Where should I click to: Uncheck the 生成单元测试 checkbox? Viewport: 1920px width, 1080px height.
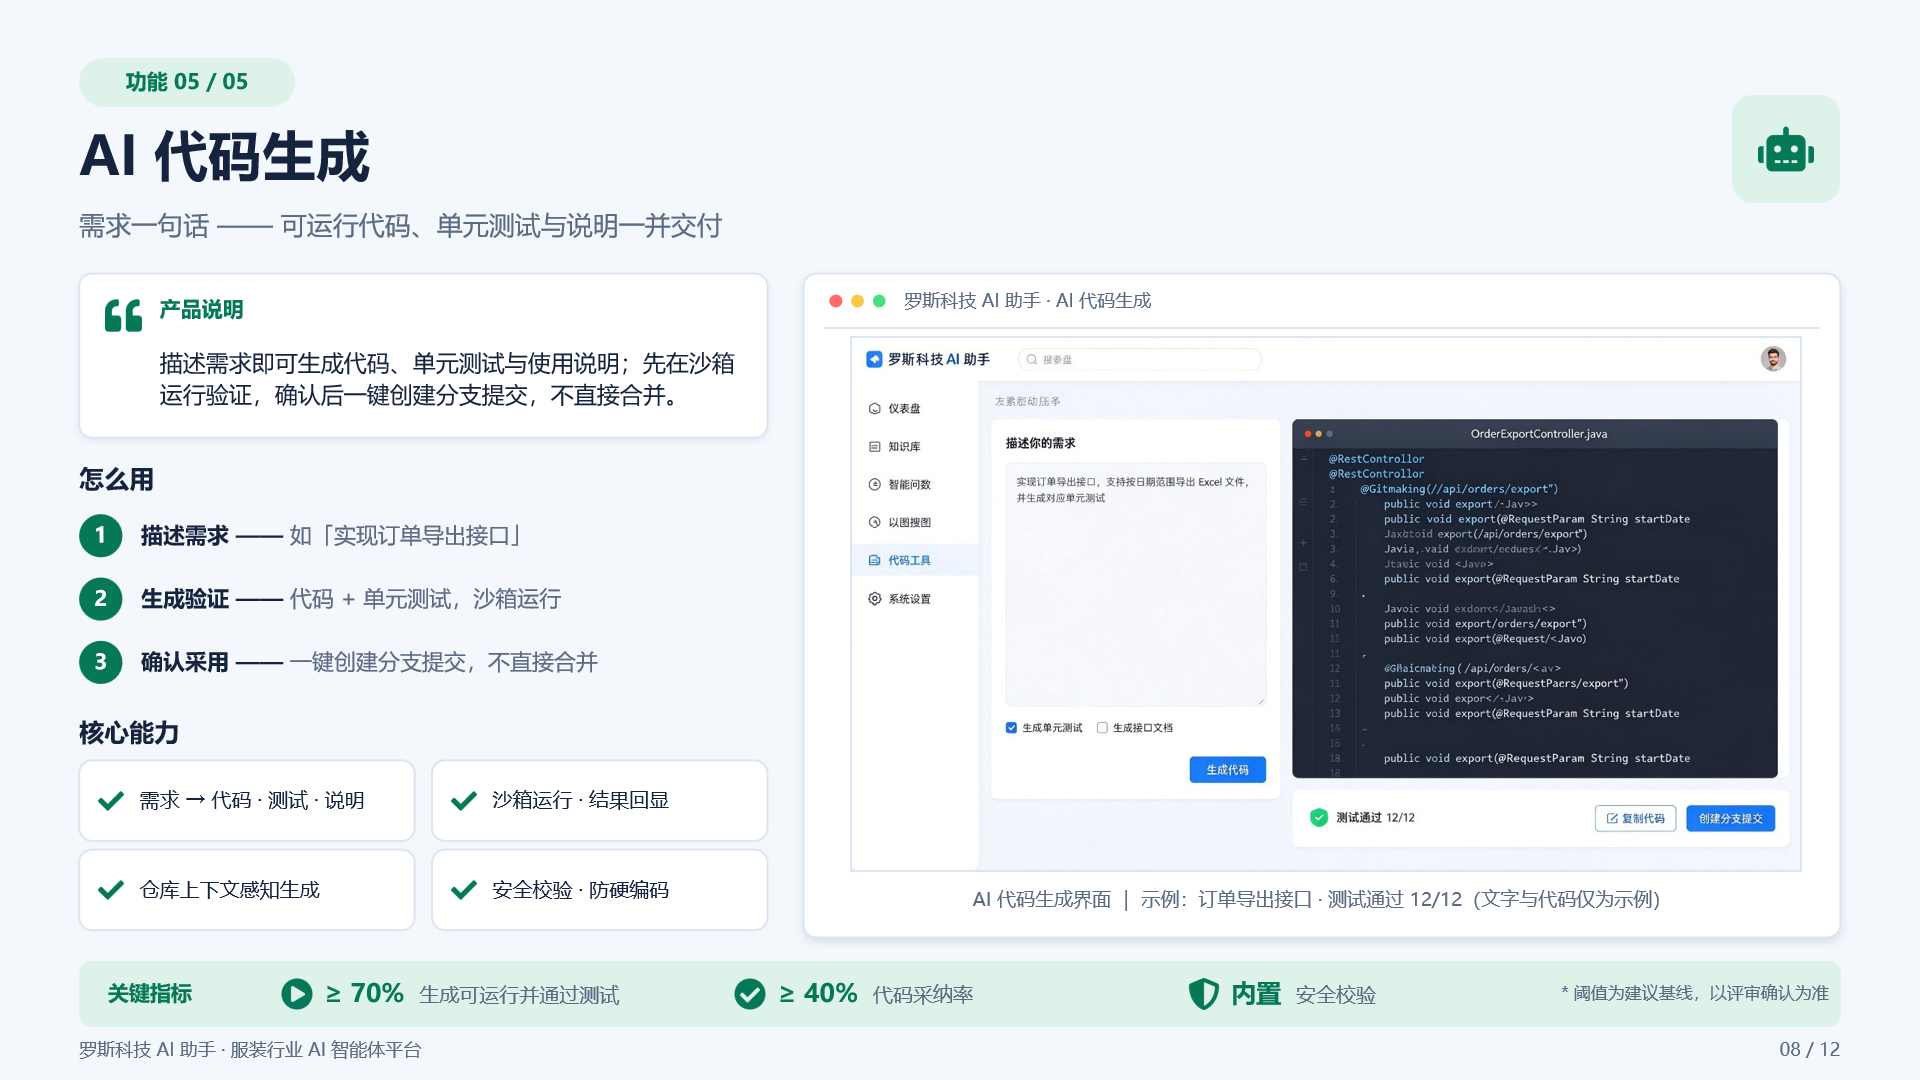point(1011,728)
